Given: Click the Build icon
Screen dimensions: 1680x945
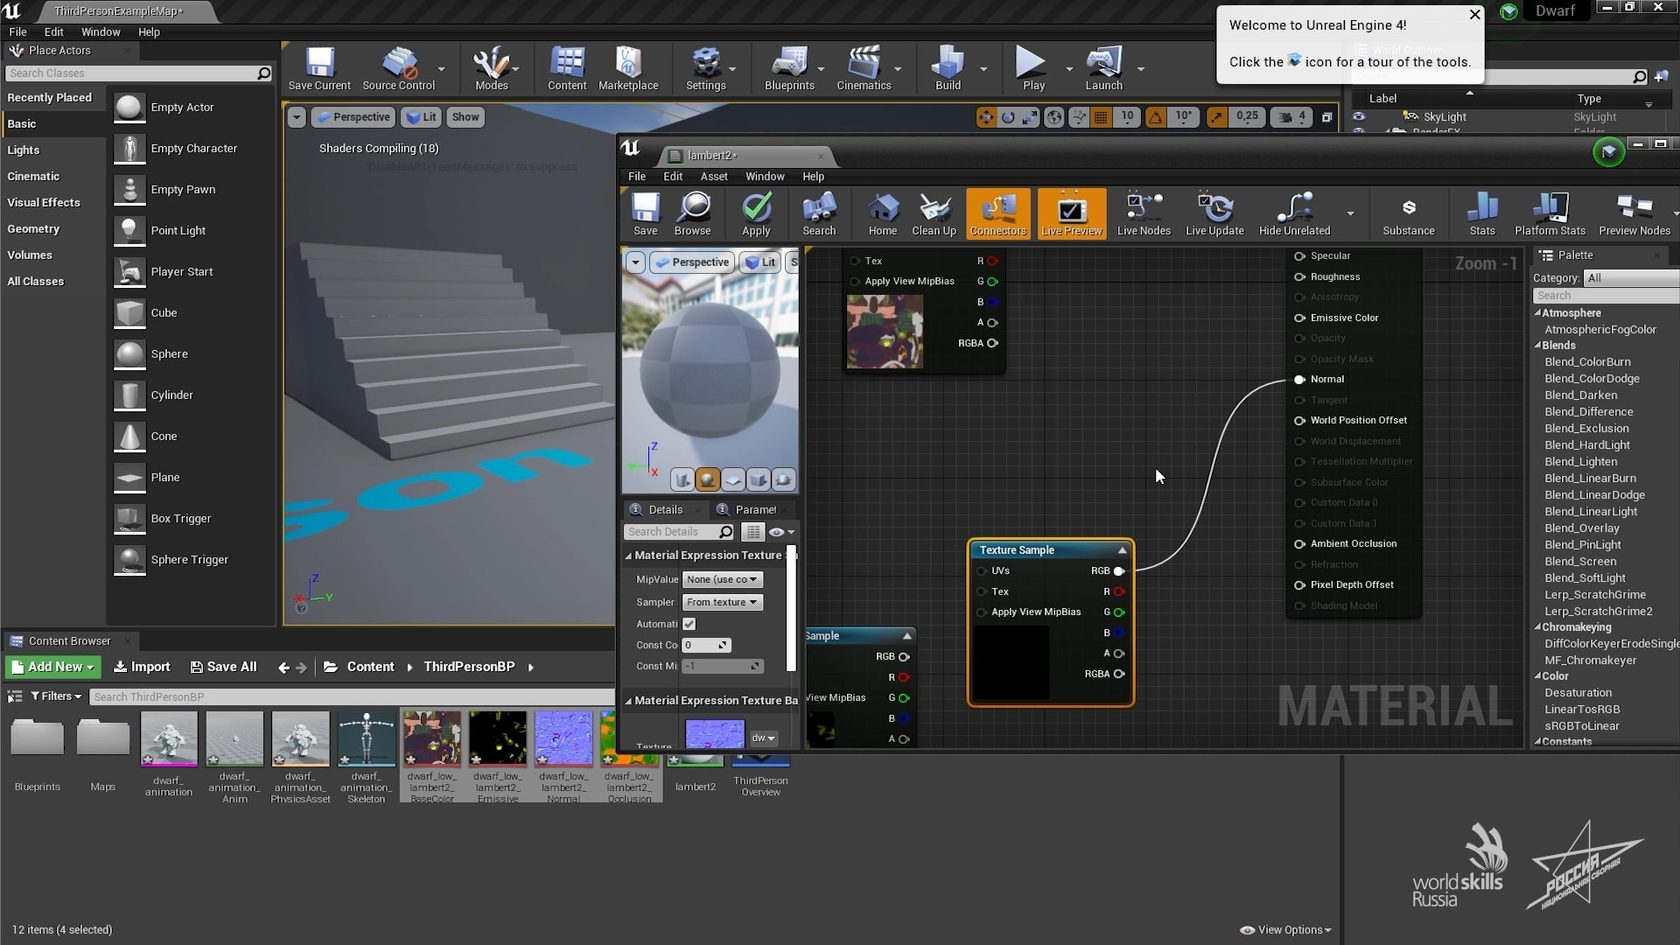Looking at the screenshot, I should (947, 69).
